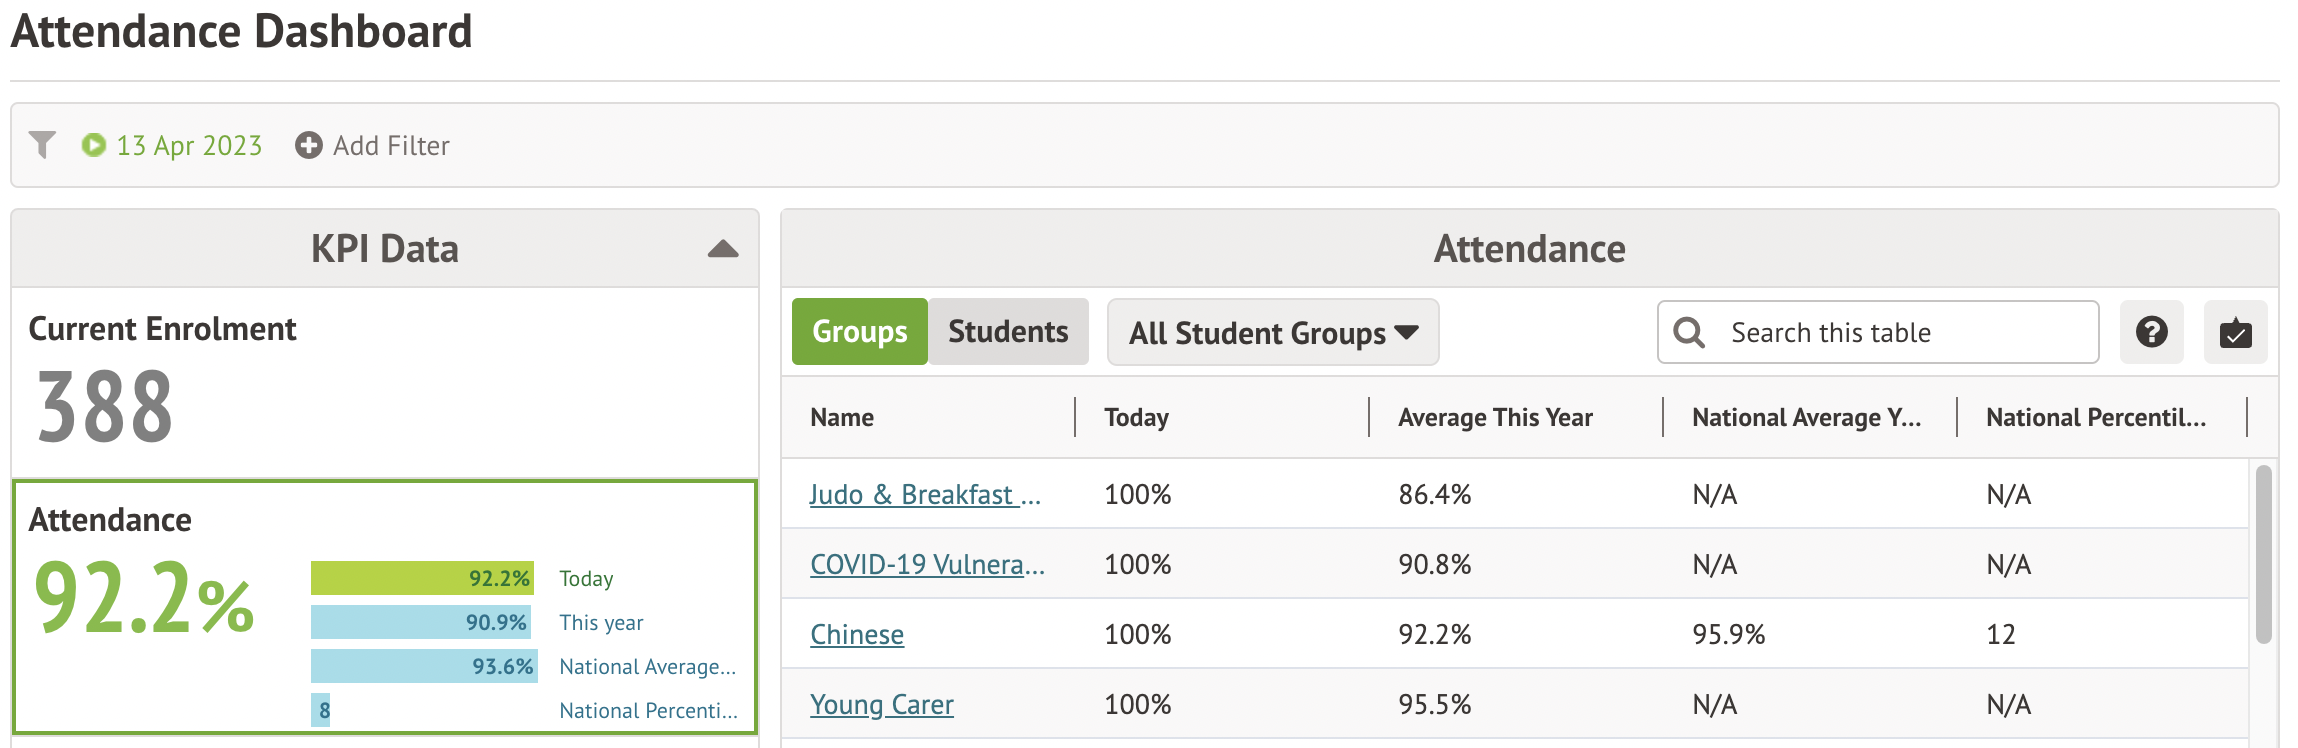Click the filter funnel icon

point(41,145)
